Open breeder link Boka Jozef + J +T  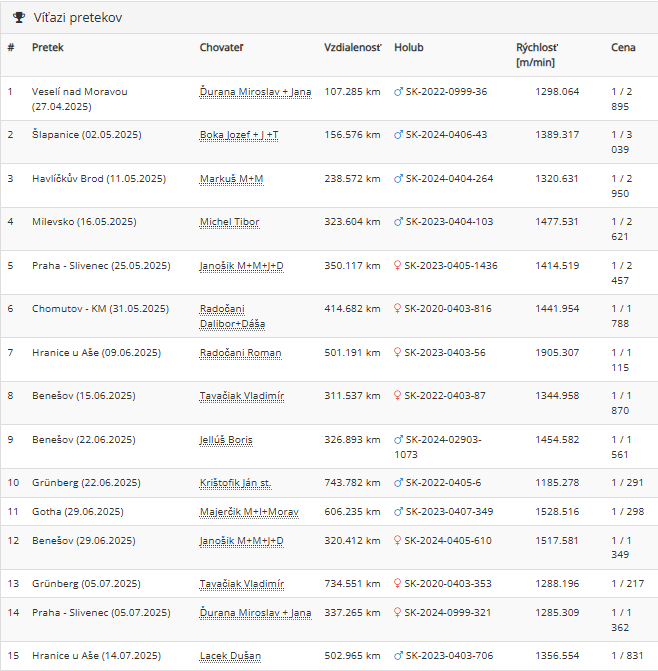click(x=239, y=135)
